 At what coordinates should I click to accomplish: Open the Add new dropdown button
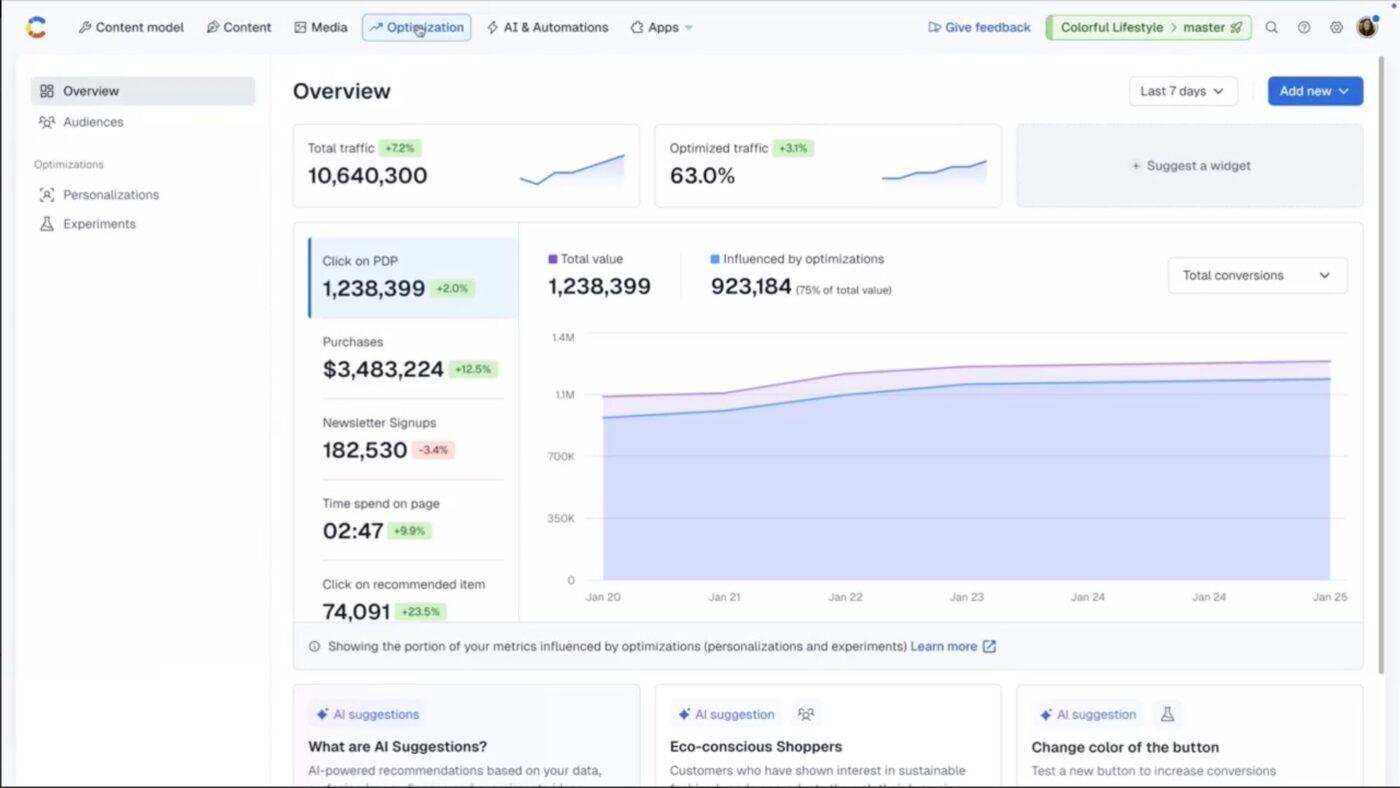tap(1315, 91)
